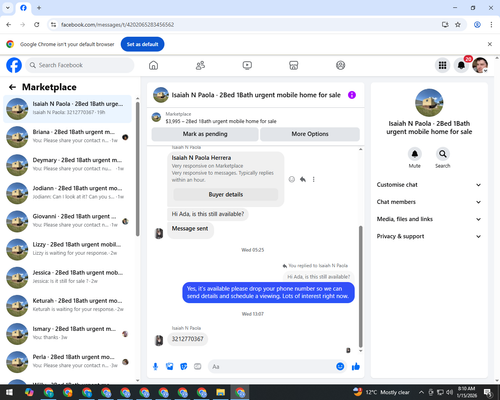The height and width of the screenshot is (400, 500).
Task: Open the Perla conversation
Action: 67,362
